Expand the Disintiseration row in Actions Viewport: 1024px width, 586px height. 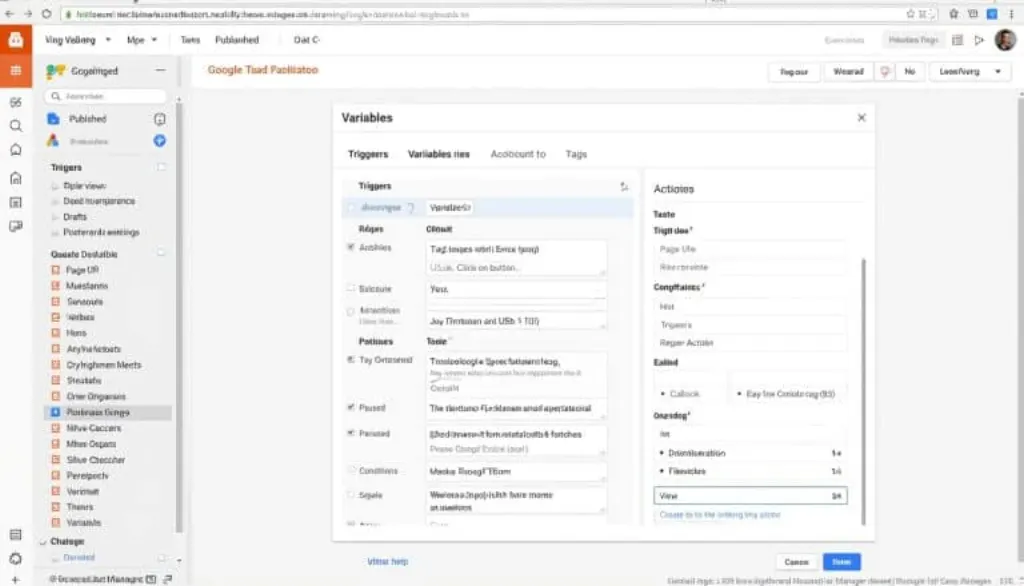point(750,453)
